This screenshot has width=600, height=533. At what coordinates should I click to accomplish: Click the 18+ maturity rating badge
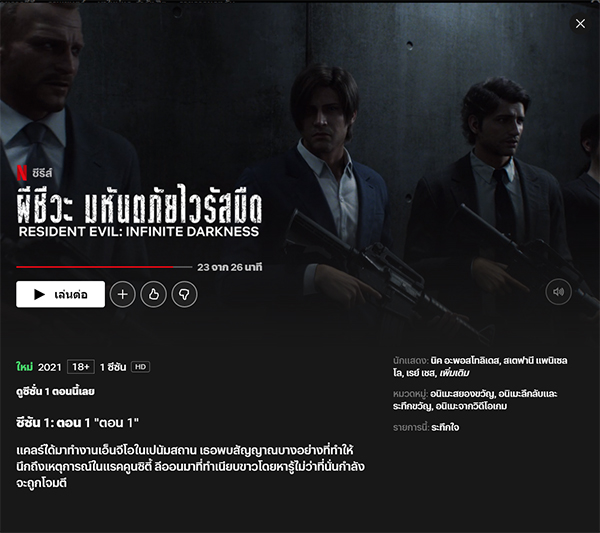click(81, 367)
